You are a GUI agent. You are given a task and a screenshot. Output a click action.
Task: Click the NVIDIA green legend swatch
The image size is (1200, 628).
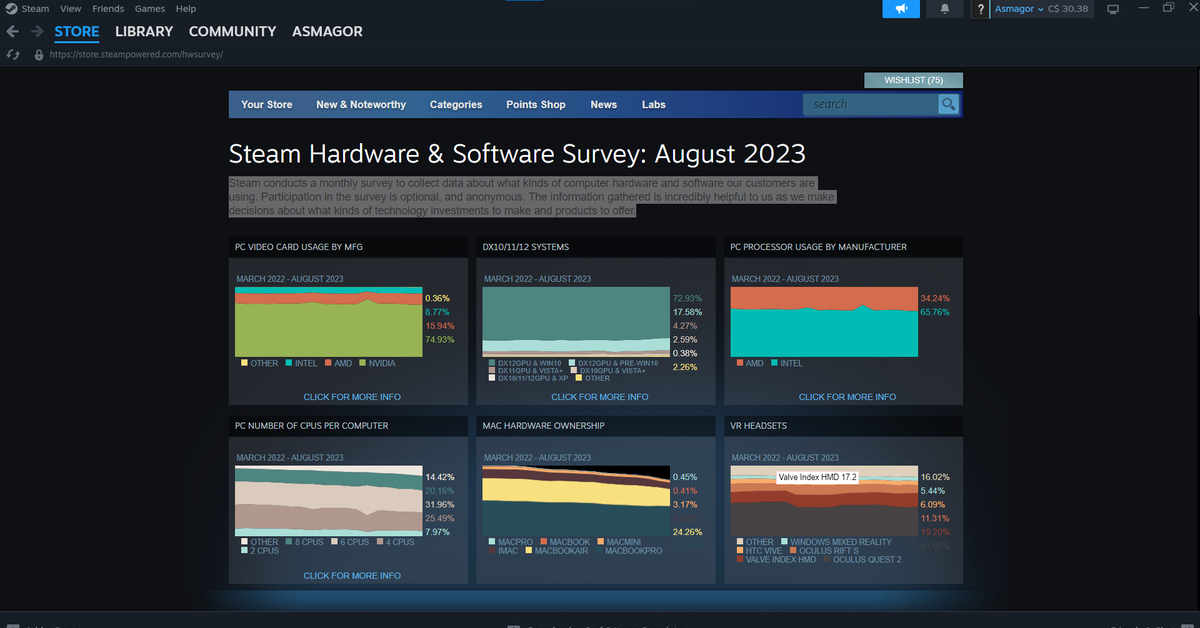(x=362, y=364)
